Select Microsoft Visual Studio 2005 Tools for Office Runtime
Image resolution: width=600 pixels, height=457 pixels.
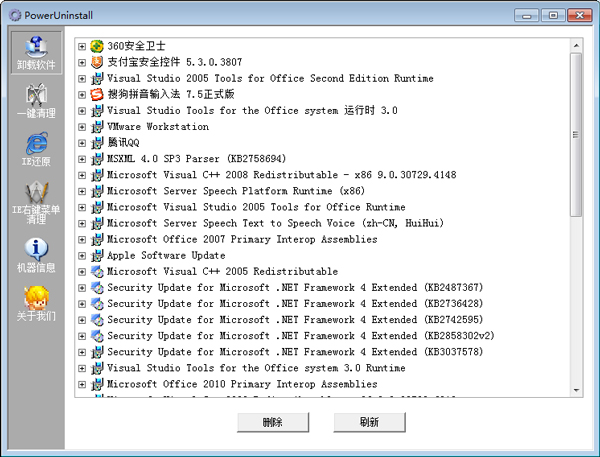point(256,207)
